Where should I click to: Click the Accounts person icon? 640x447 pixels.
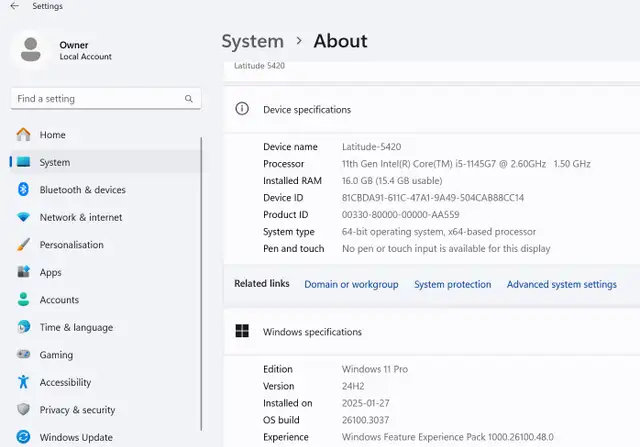[23, 299]
